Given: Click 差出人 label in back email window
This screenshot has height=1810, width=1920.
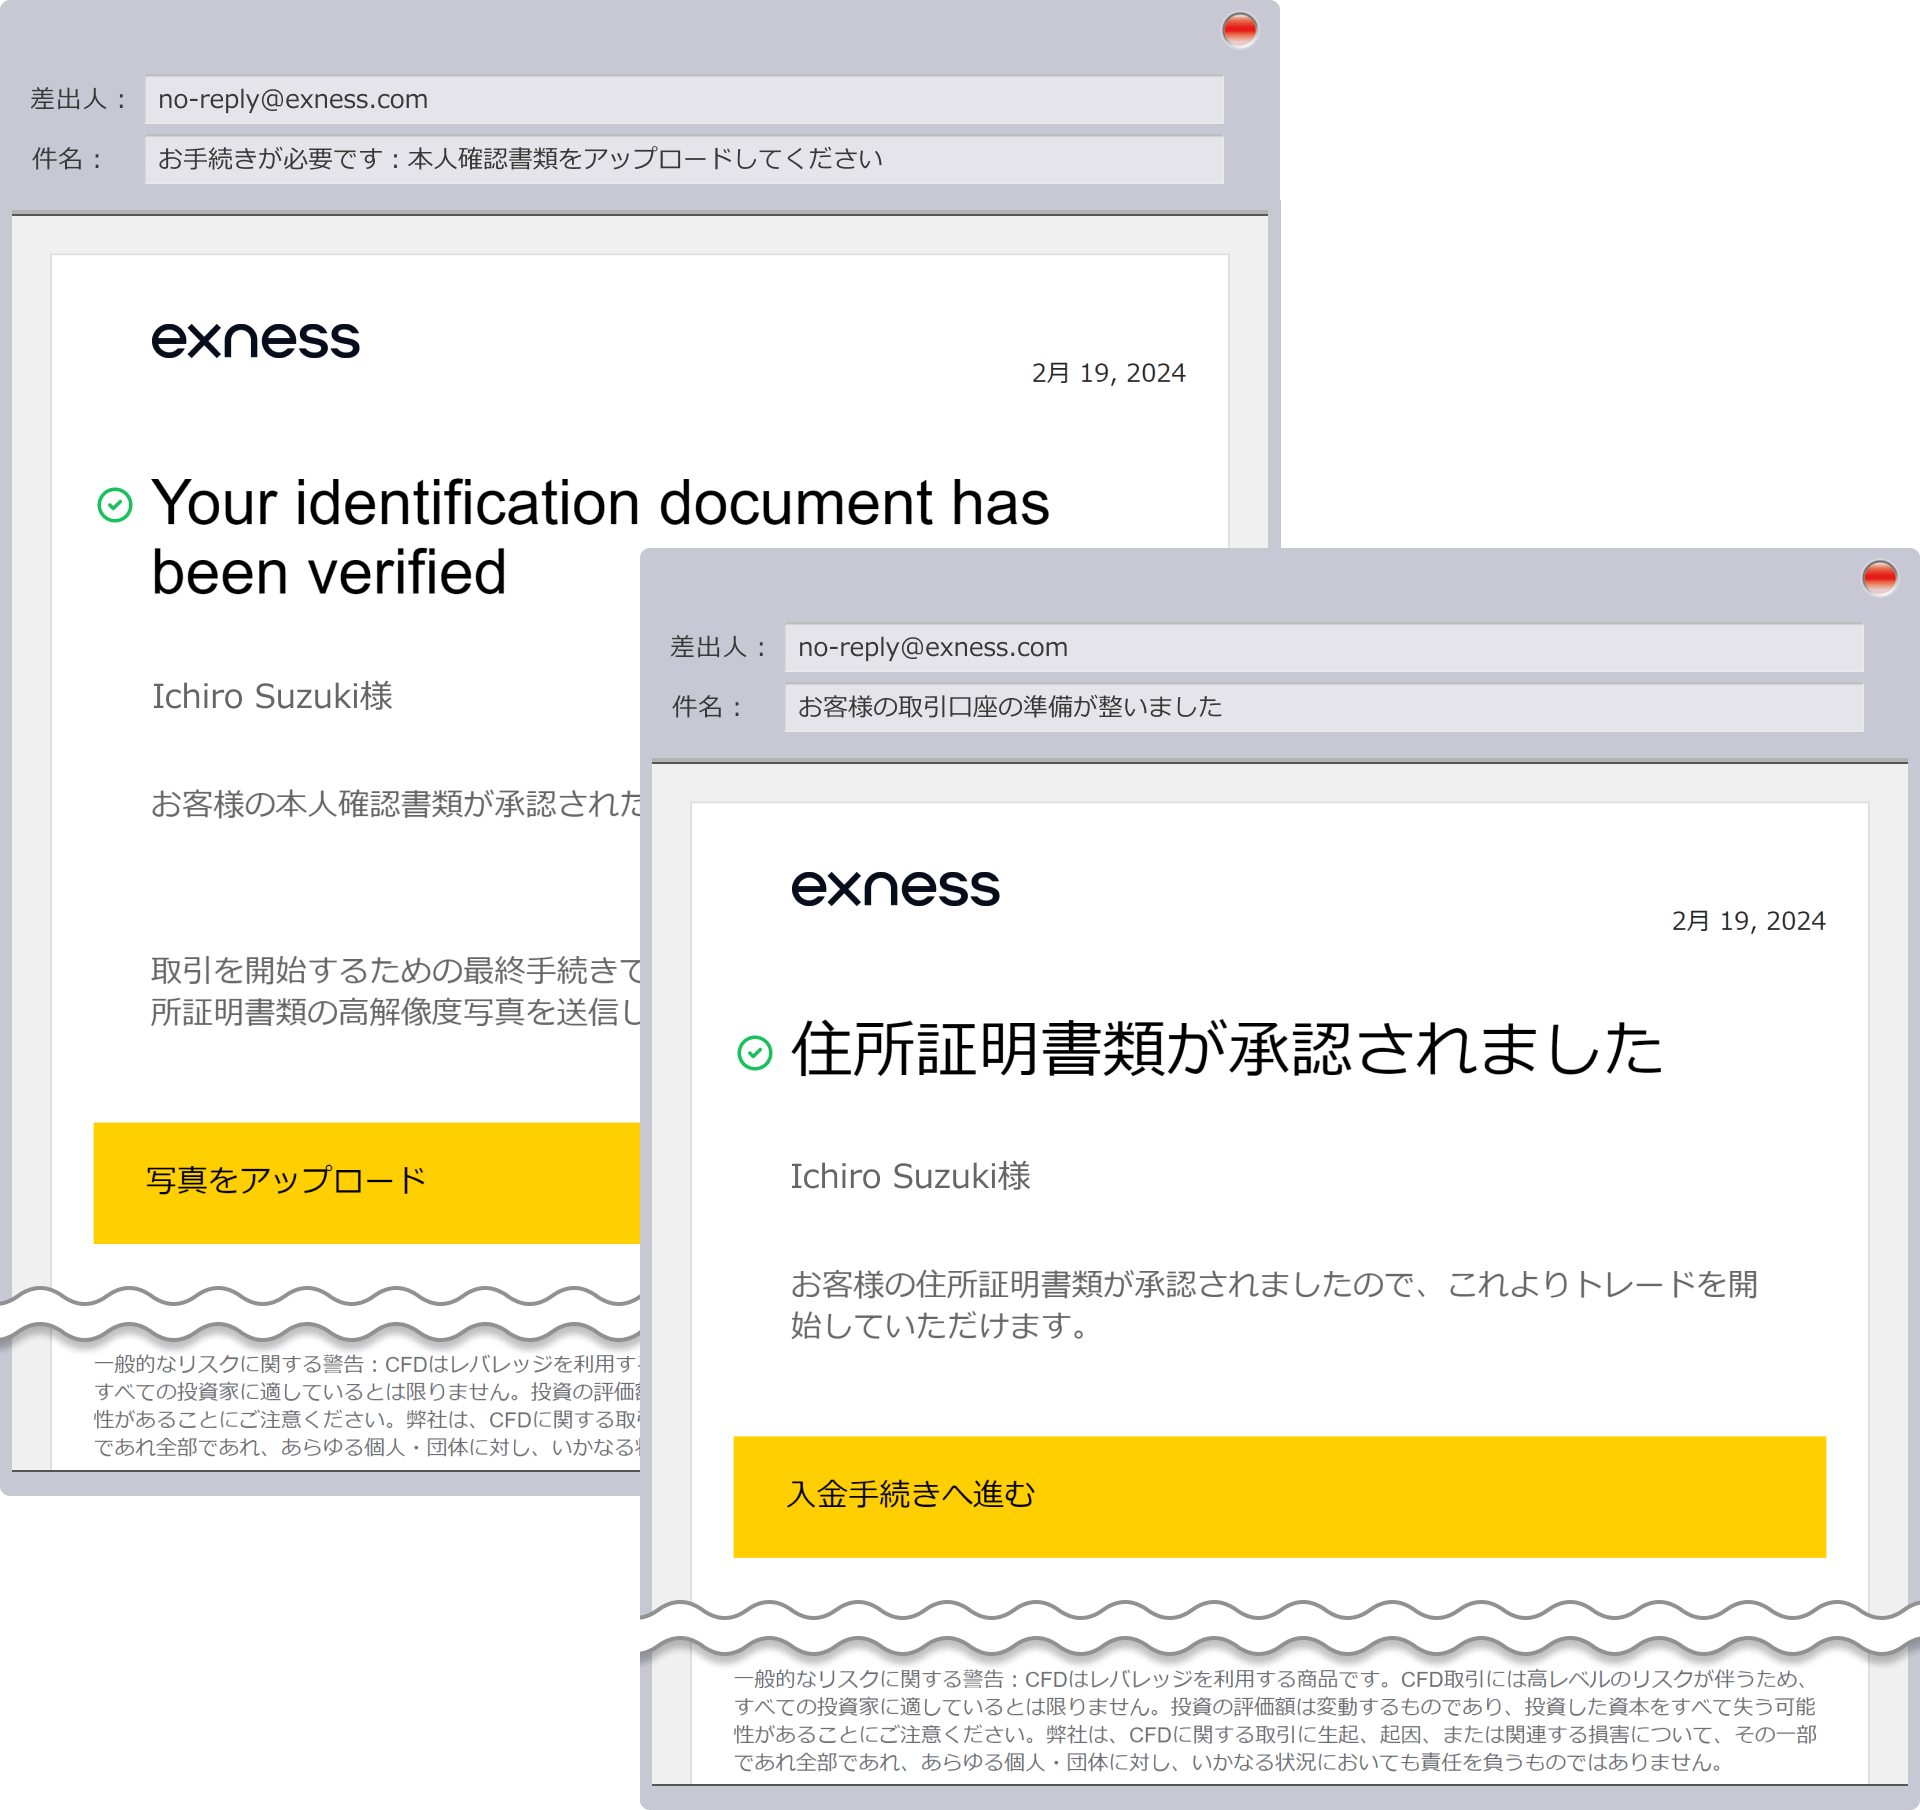Looking at the screenshot, I should tap(78, 100).
